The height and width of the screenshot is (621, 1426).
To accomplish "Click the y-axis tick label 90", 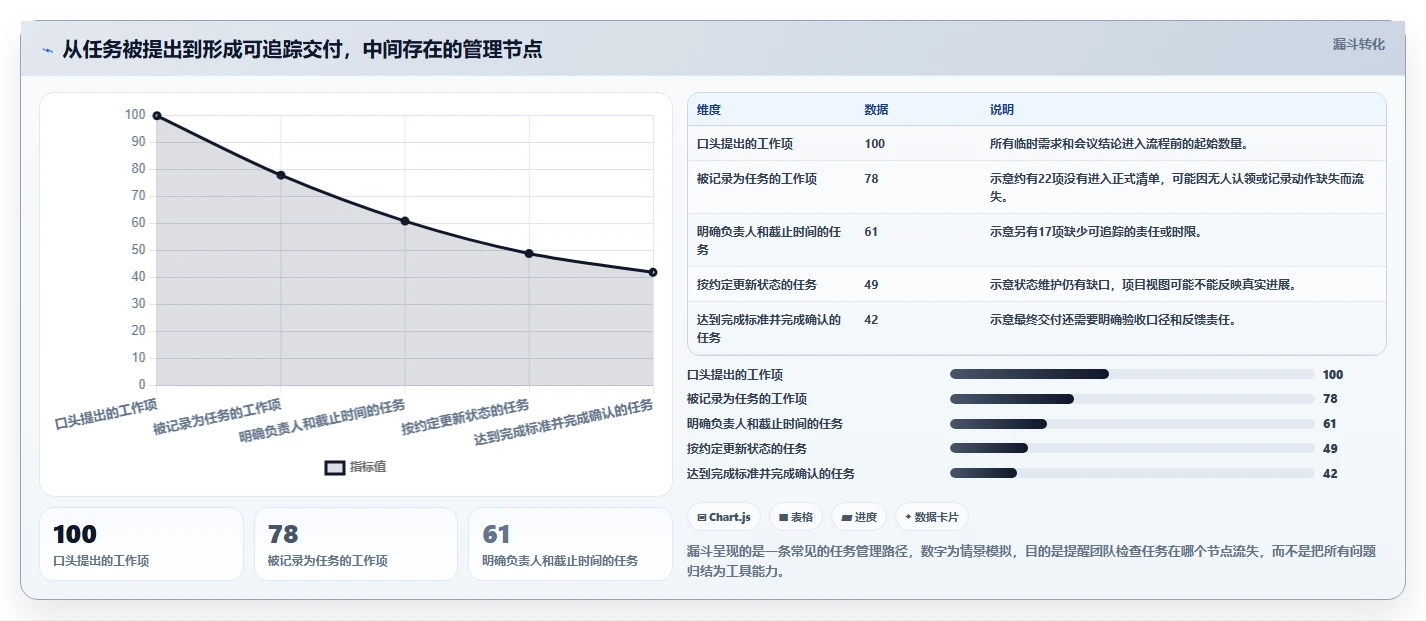I will pos(138,142).
